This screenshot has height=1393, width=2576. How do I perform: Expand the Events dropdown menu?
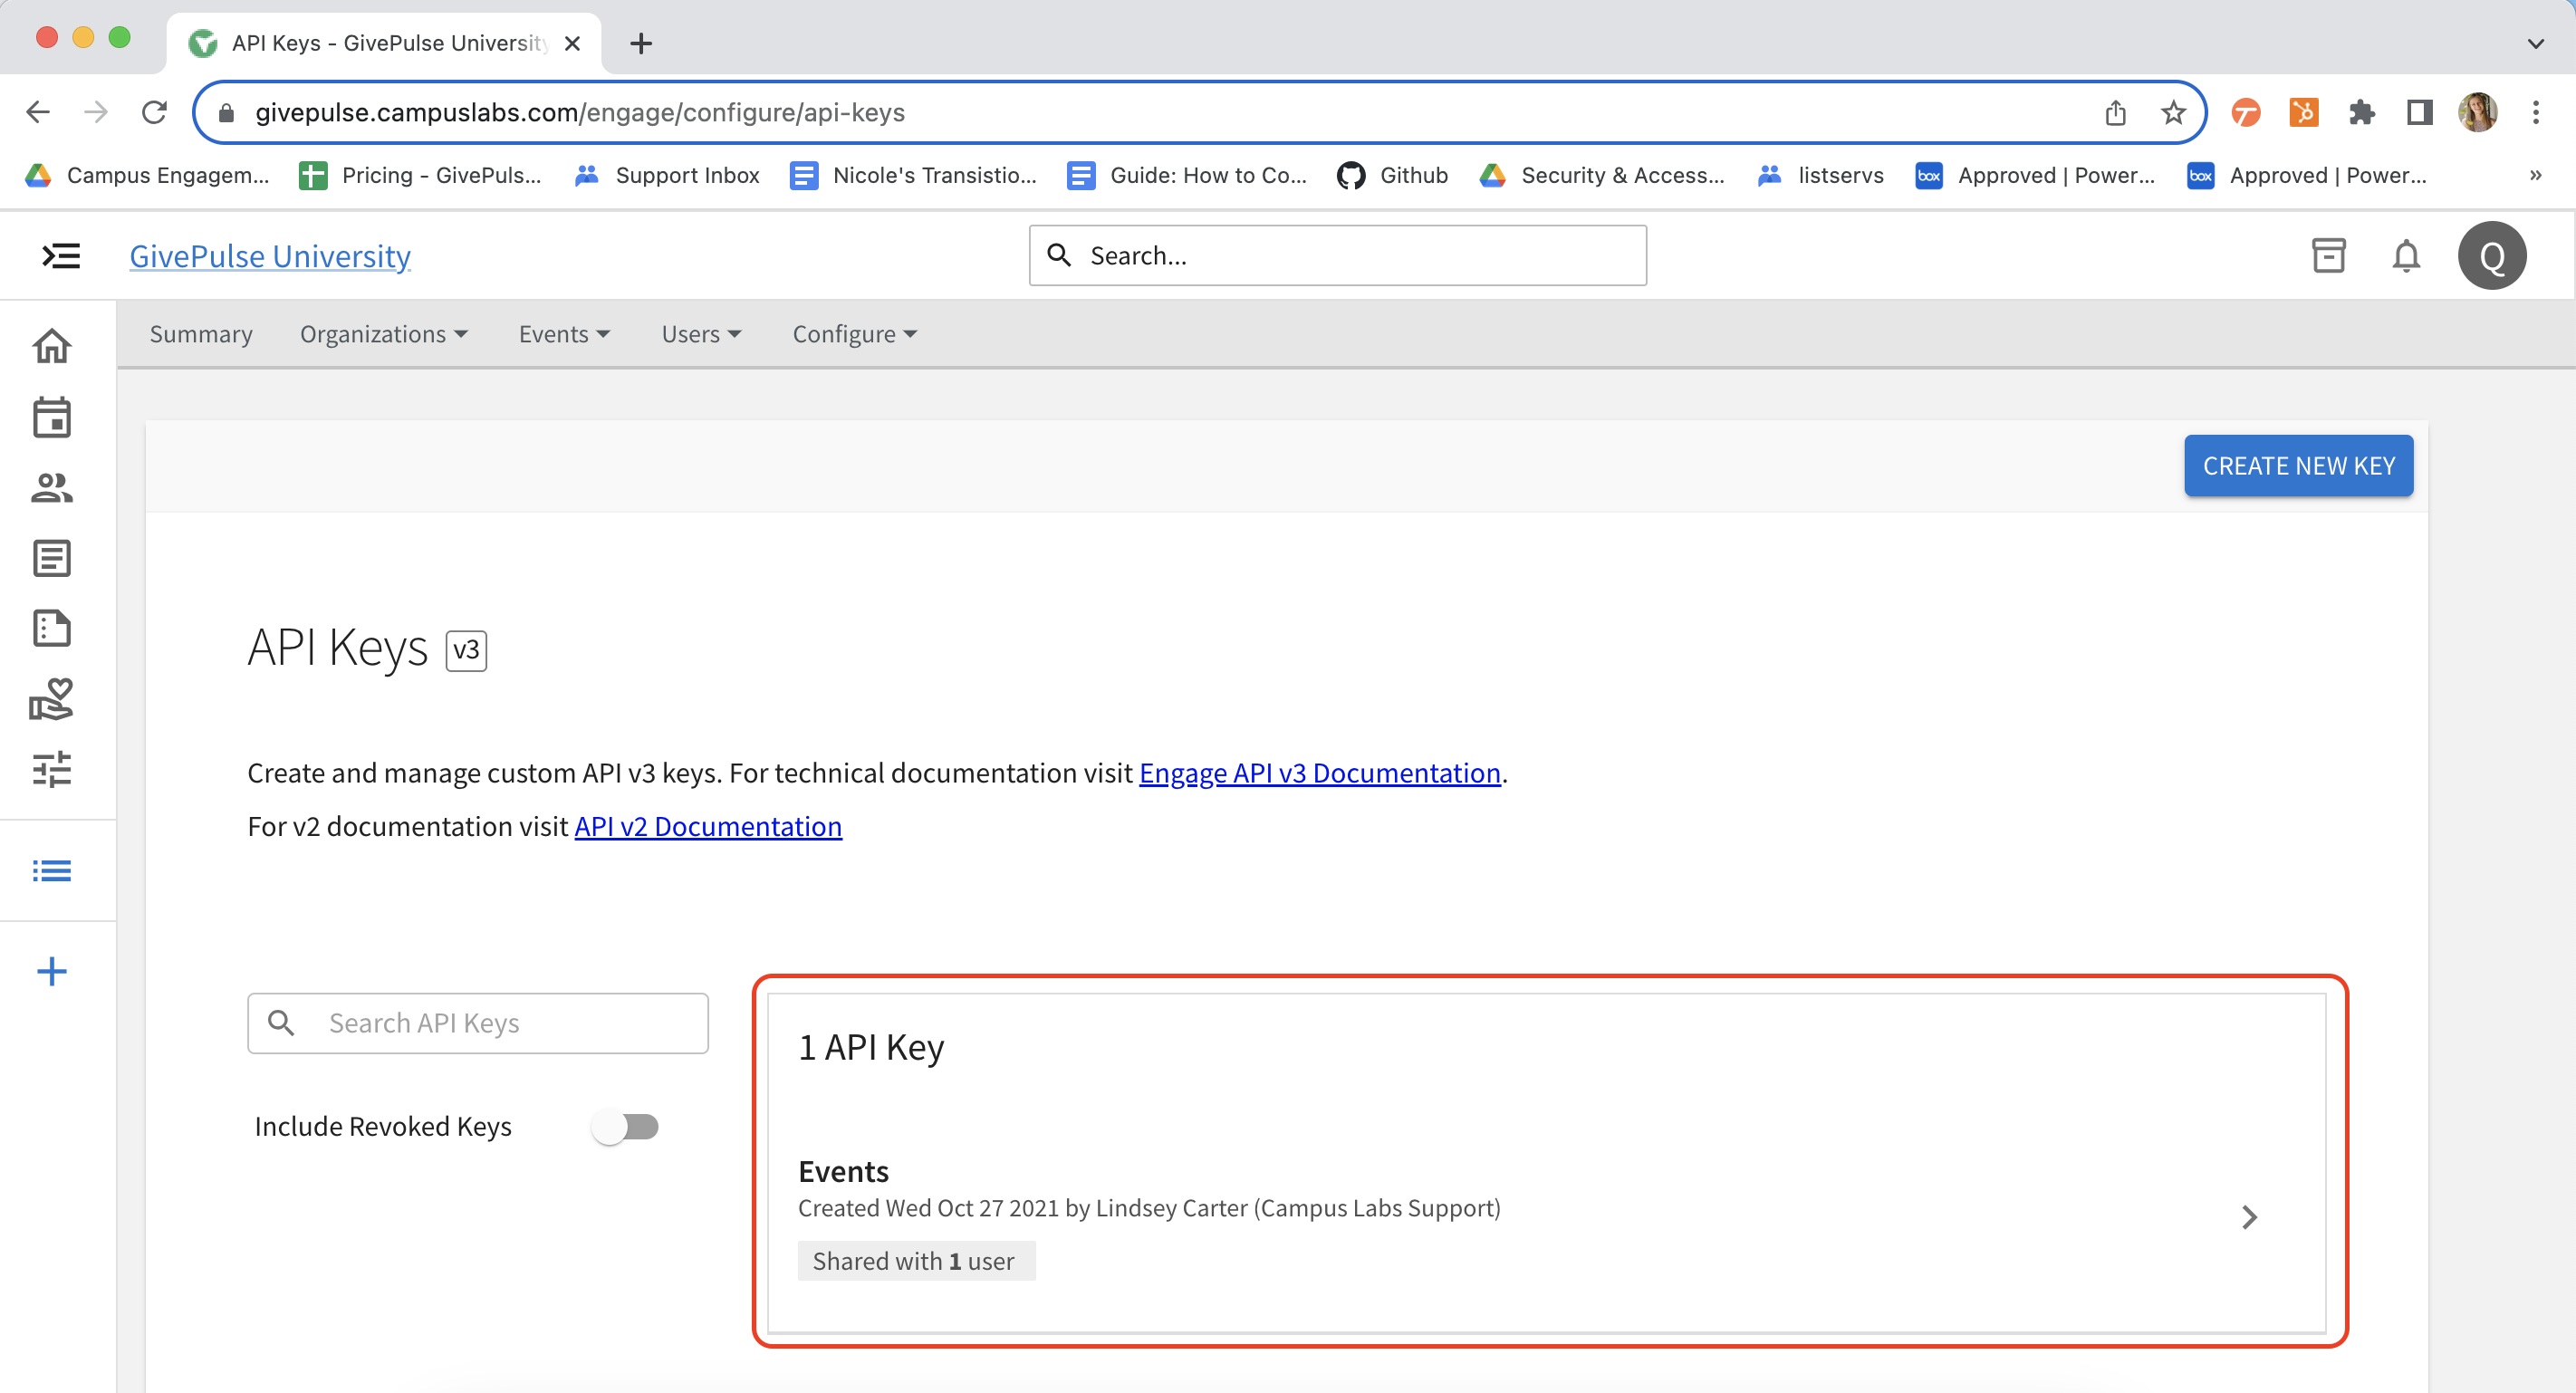pyautogui.click(x=564, y=334)
